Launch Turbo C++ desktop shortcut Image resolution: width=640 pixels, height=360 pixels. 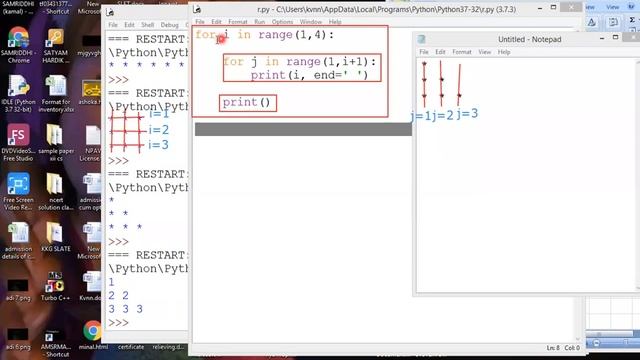[56, 287]
